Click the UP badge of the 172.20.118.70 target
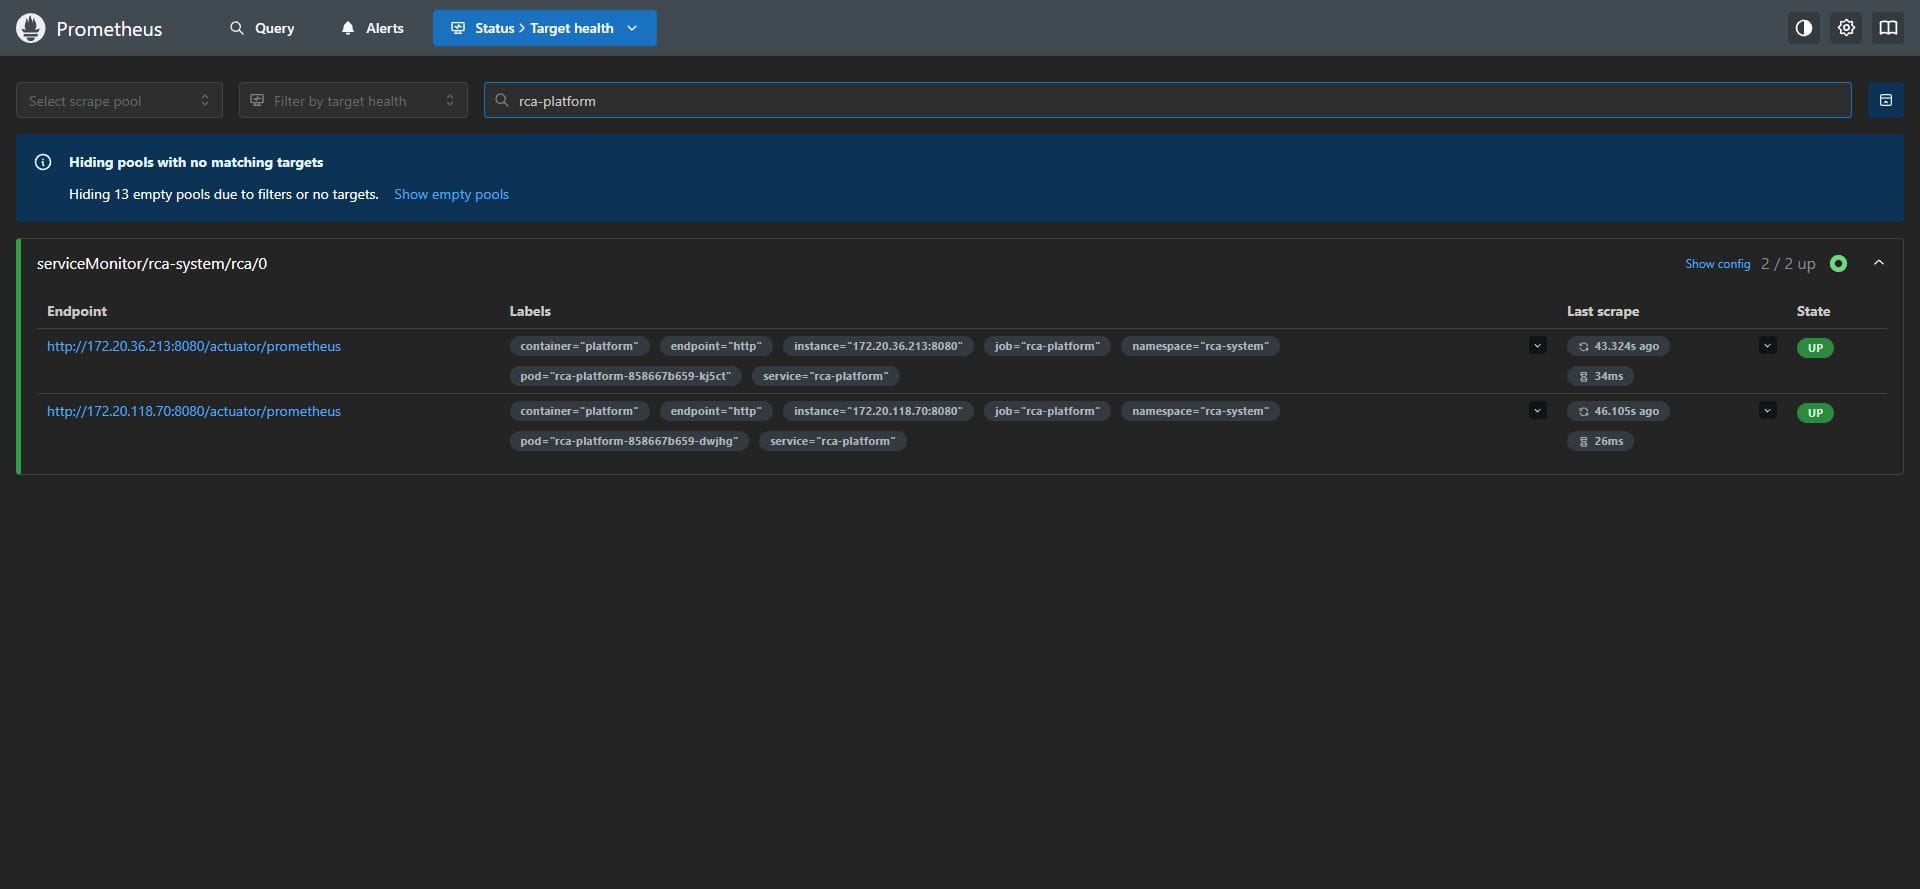 click(x=1815, y=413)
